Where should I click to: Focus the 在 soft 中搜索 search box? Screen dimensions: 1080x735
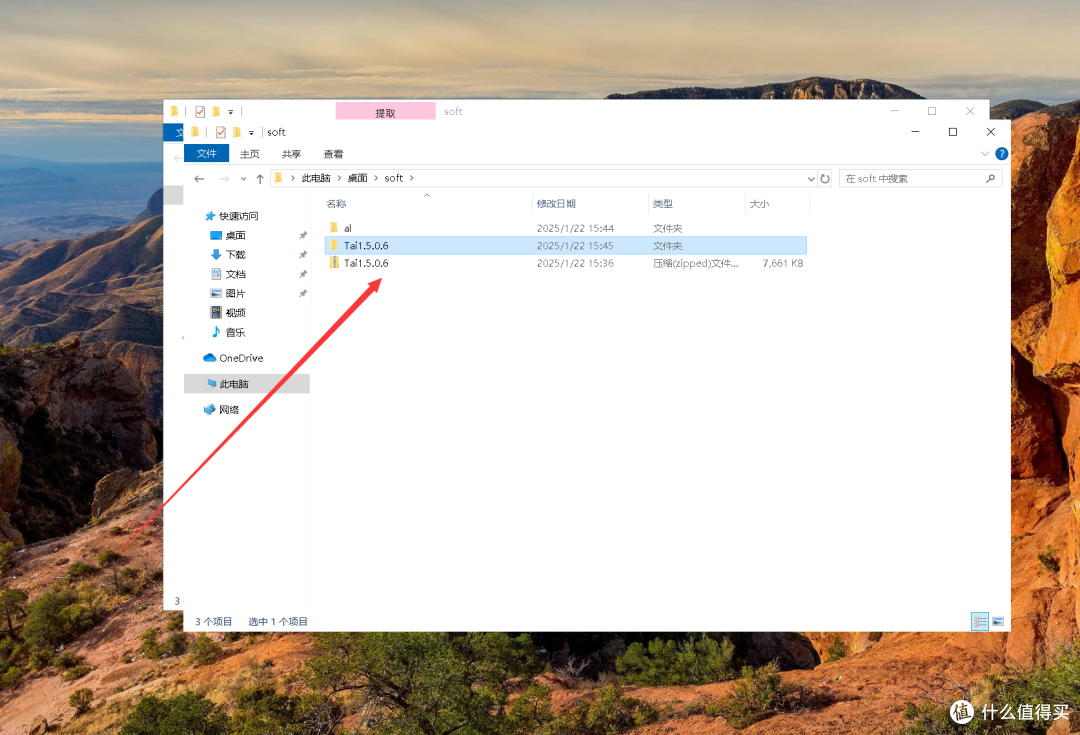(x=920, y=178)
